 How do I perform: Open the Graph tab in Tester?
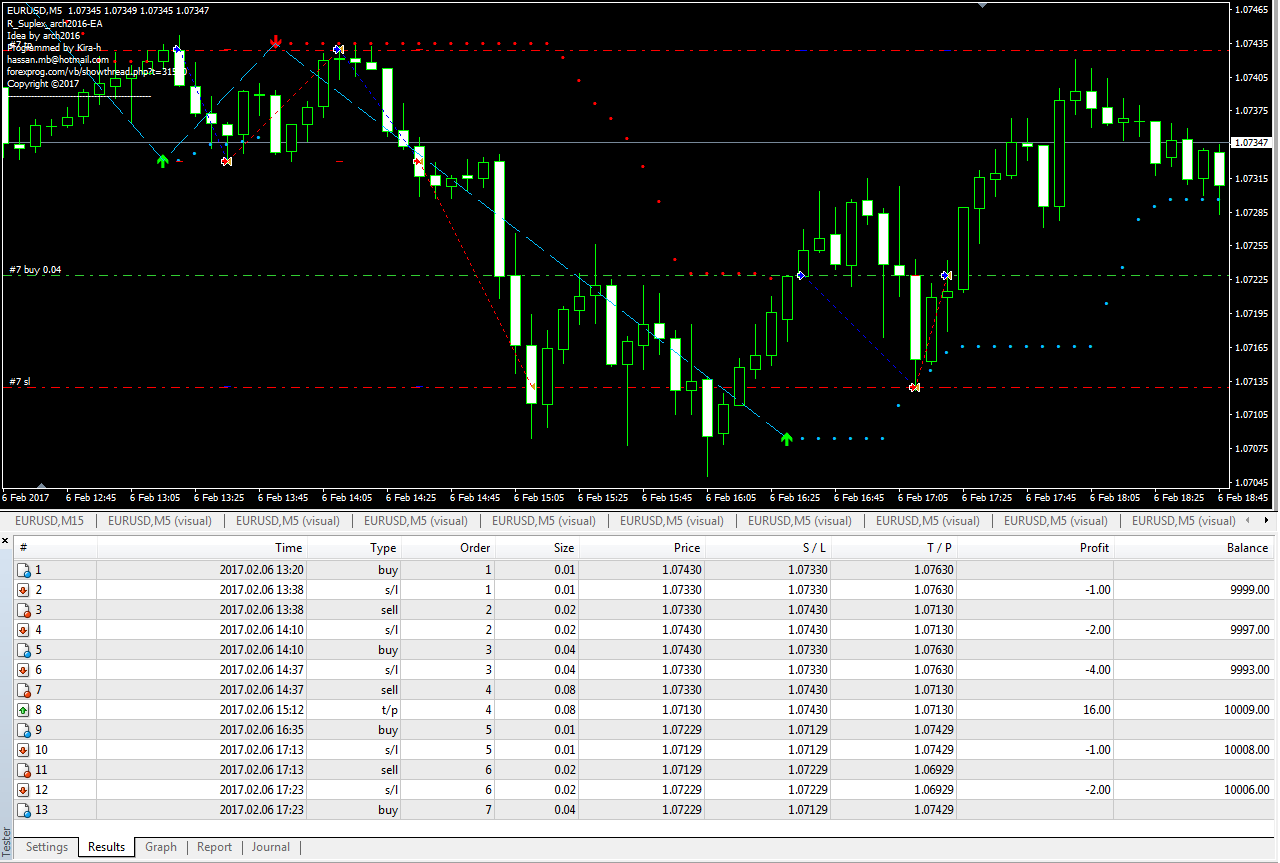[161, 847]
